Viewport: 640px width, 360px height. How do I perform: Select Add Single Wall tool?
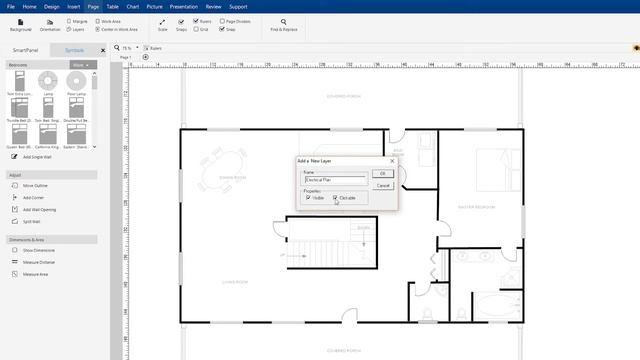click(31, 157)
